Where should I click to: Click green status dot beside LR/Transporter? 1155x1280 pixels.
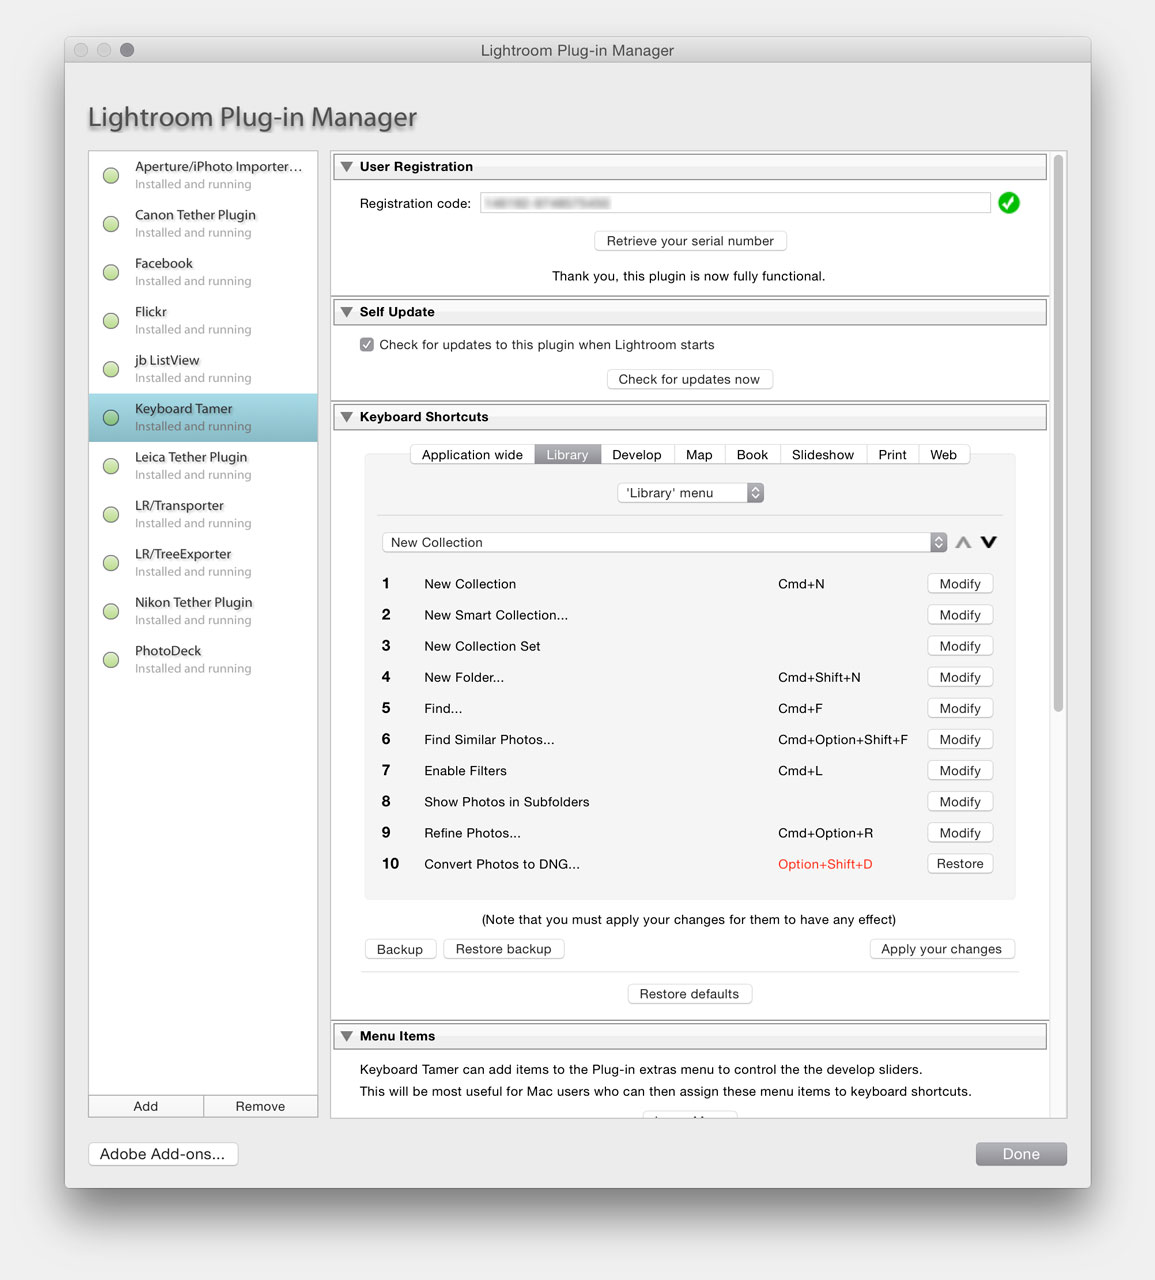click(x=111, y=514)
